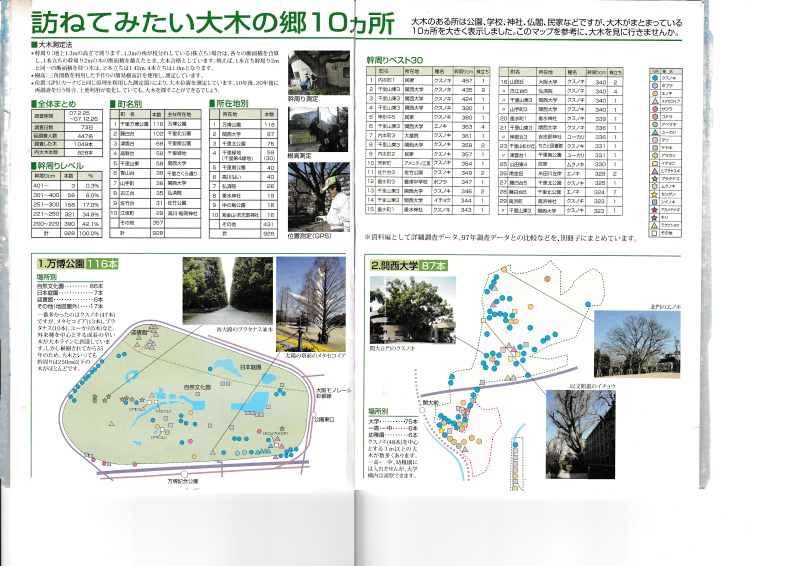The width and height of the screenshot is (800, 566).
Task: Click the yellow square イチョウ legend symbol
Action: click(655, 163)
